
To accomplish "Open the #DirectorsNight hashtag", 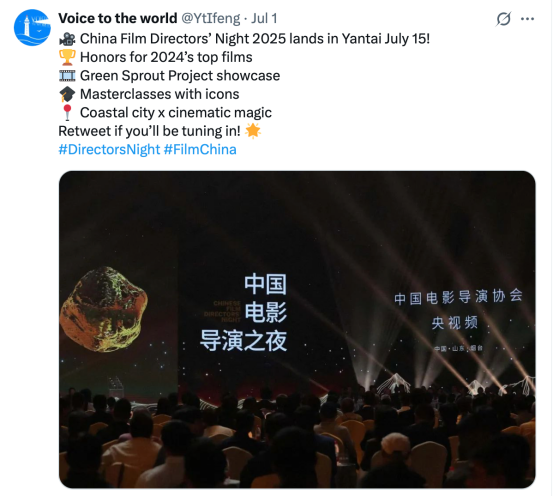I will coord(109,149).
